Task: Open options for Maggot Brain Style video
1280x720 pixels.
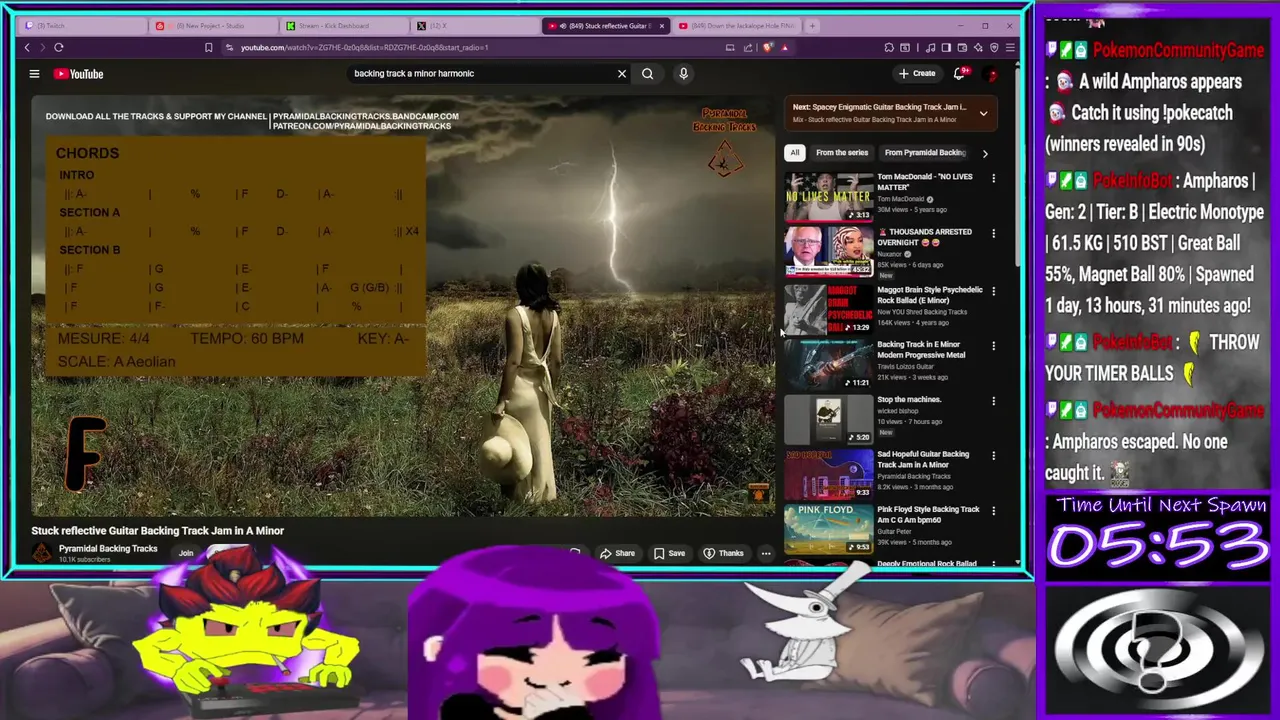Action: click(x=993, y=291)
